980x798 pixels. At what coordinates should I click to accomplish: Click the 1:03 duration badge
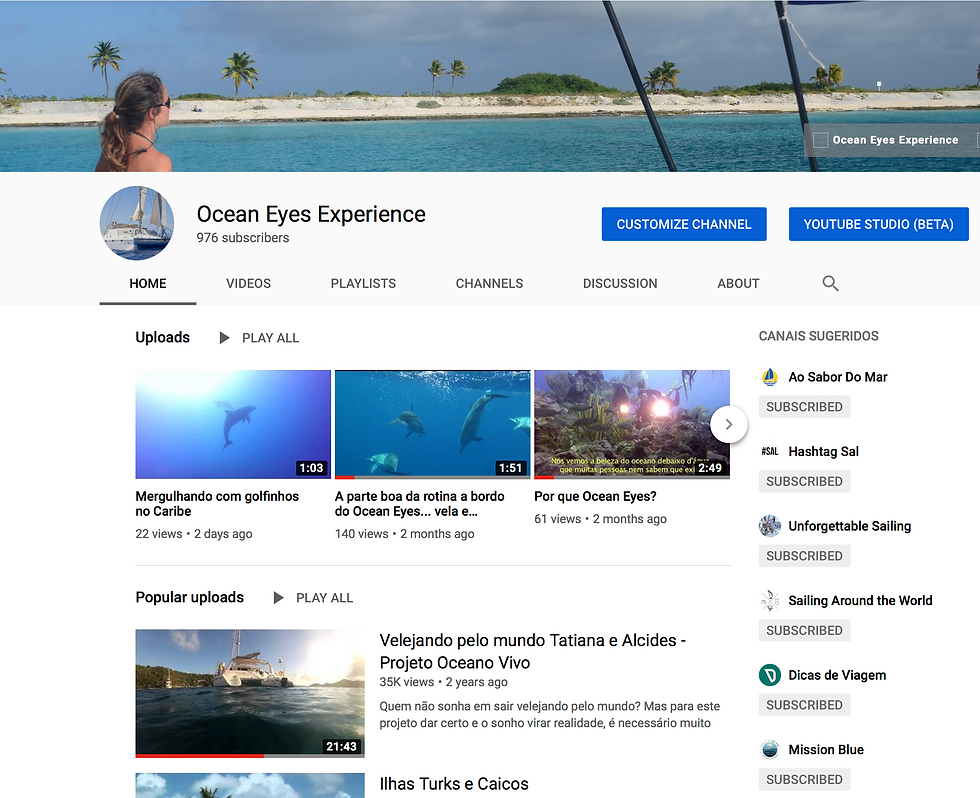pyautogui.click(x=311, y=468)
